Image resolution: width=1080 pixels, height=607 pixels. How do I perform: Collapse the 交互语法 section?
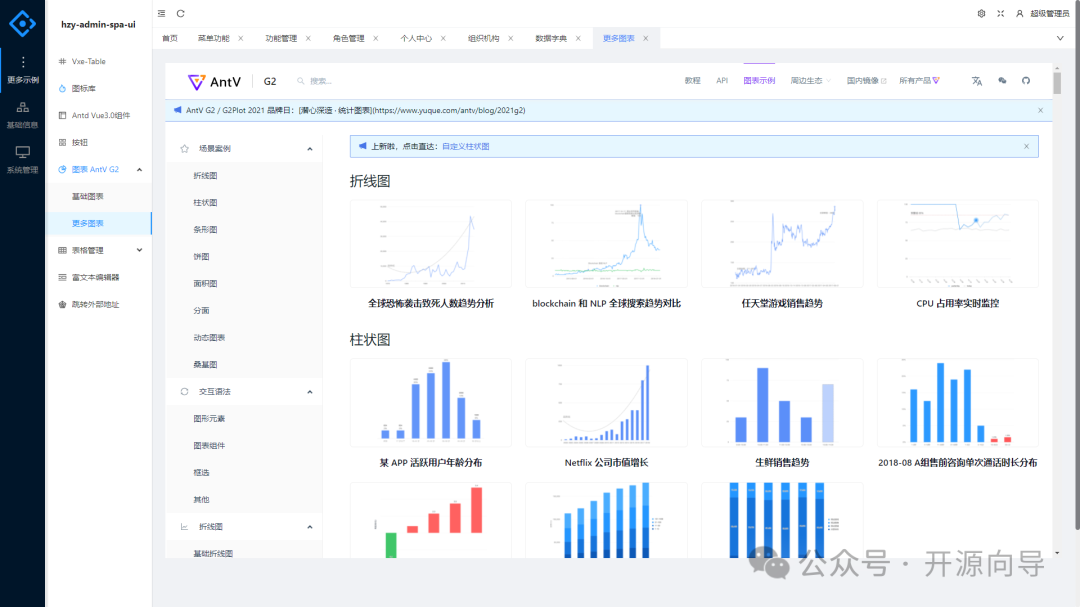click(310, 392)
